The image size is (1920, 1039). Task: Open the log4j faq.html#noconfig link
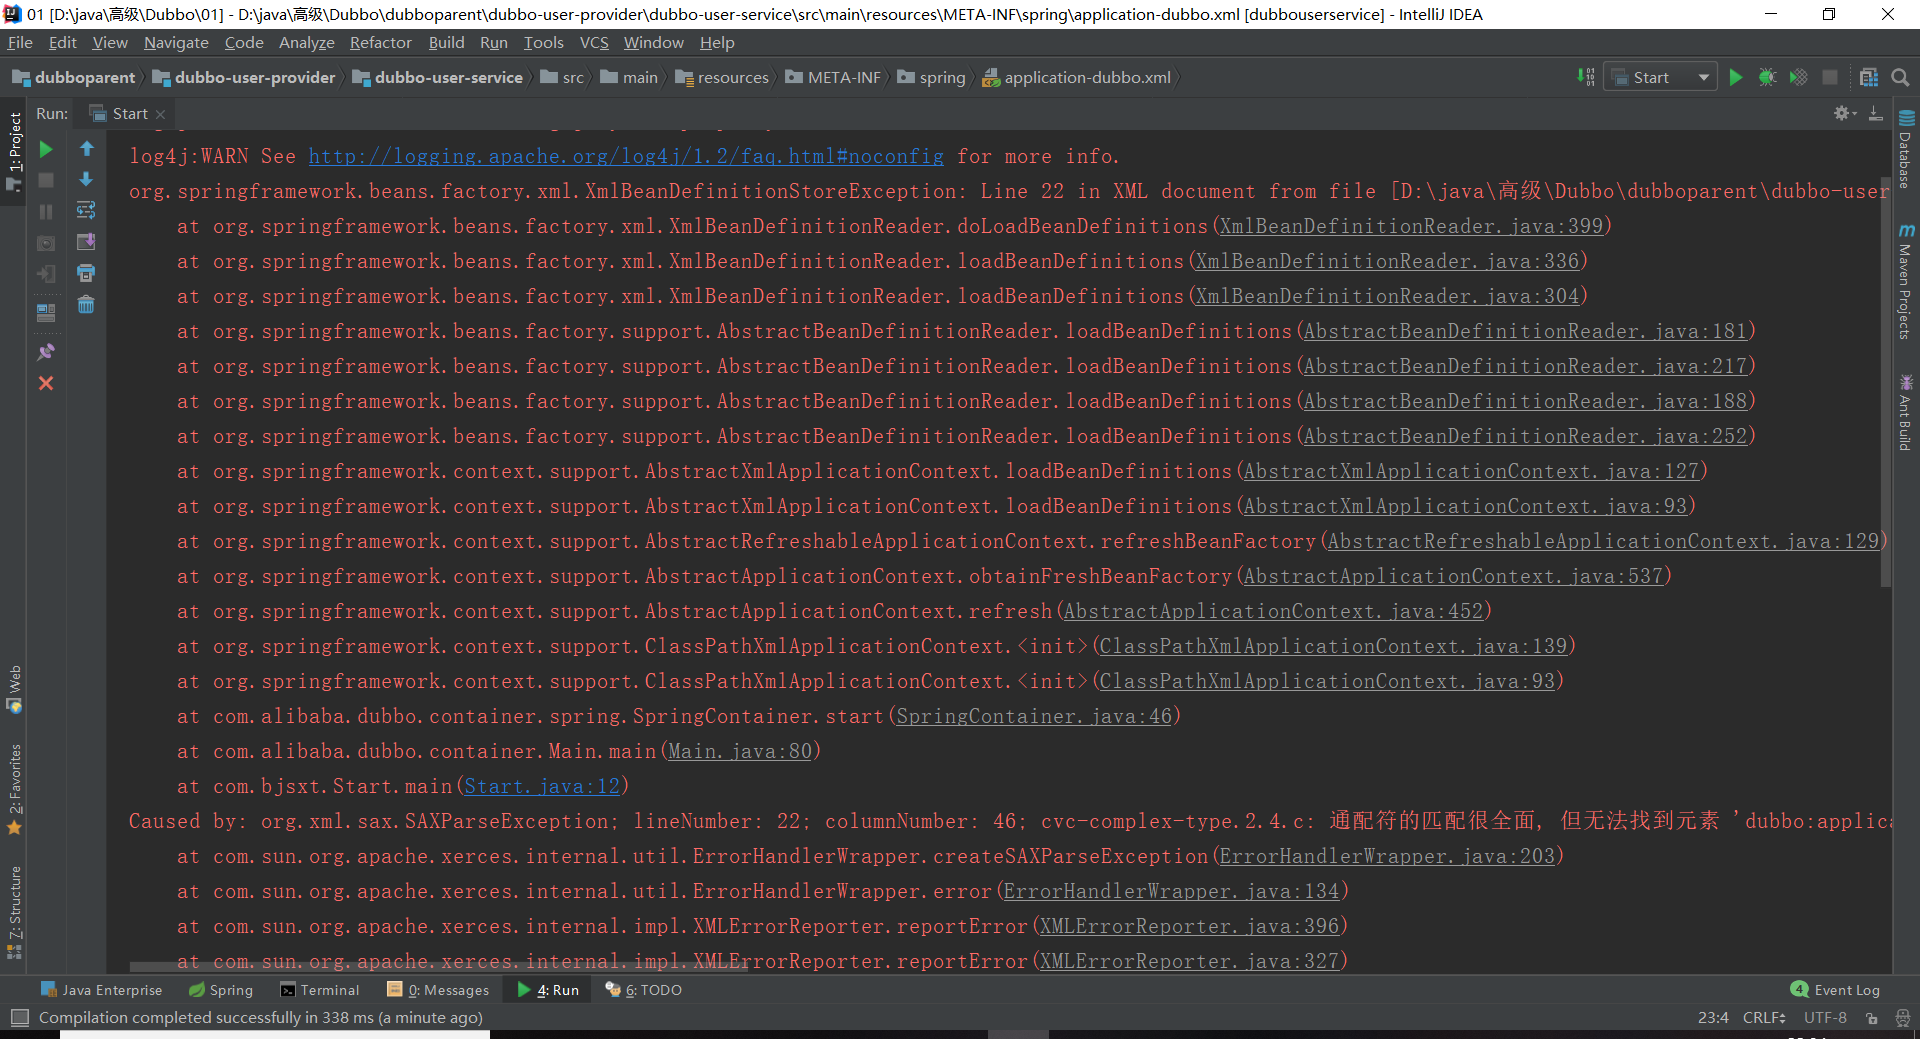point(626,156)
